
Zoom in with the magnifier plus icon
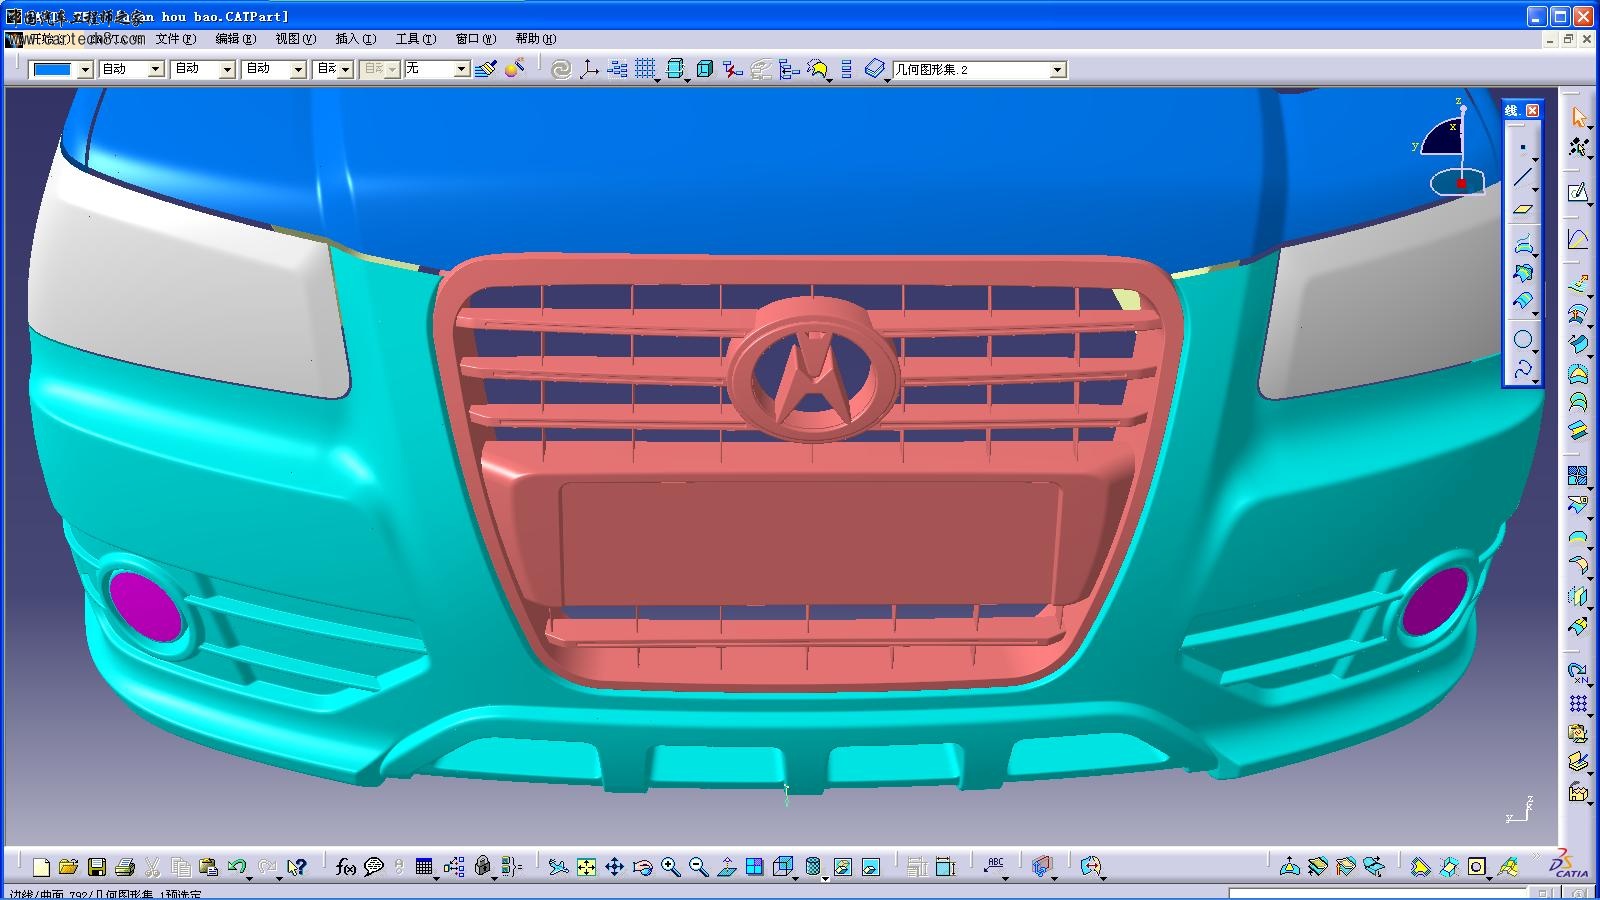670,867
